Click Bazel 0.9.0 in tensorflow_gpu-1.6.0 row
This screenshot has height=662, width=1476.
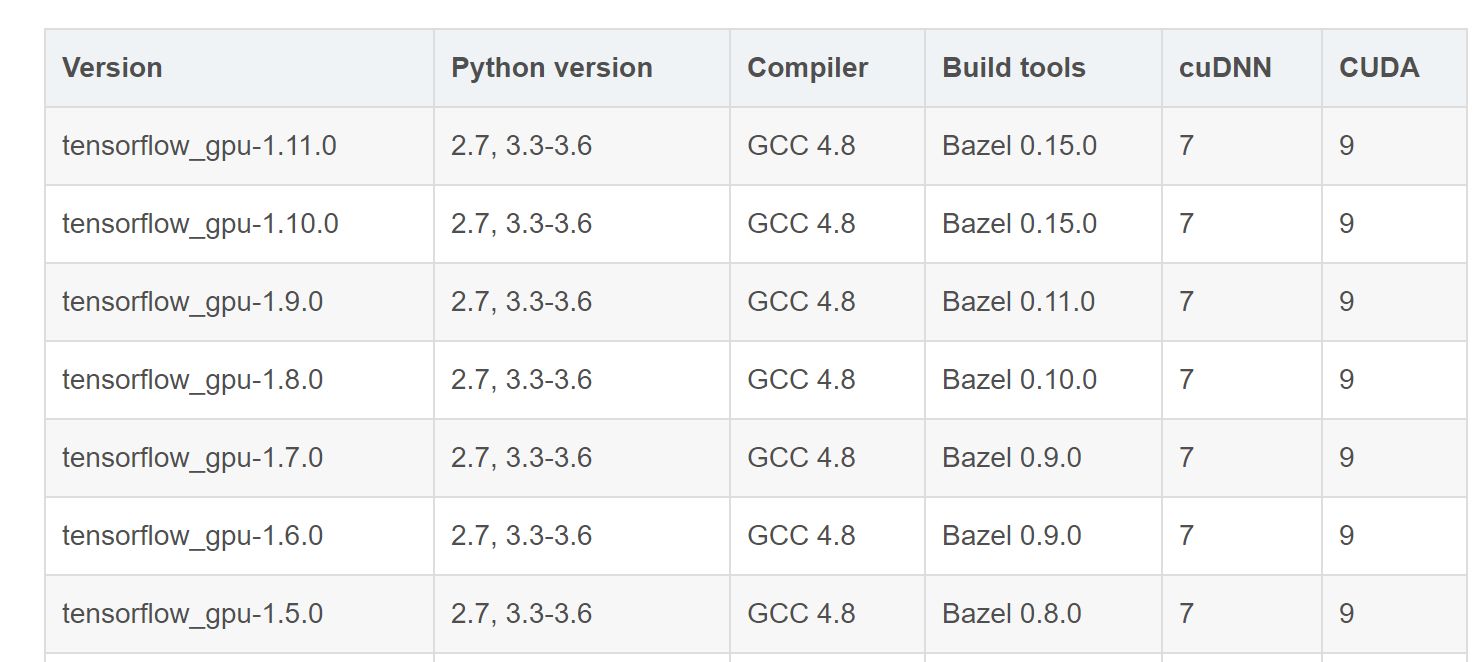pos(1043,536)
